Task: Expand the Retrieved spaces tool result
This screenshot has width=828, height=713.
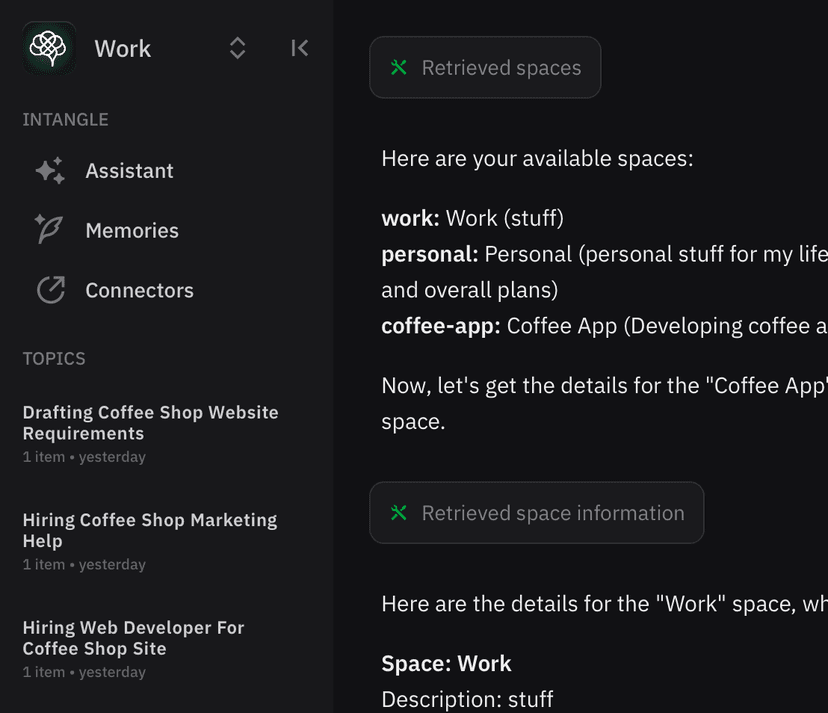Action: coord(485,67)
